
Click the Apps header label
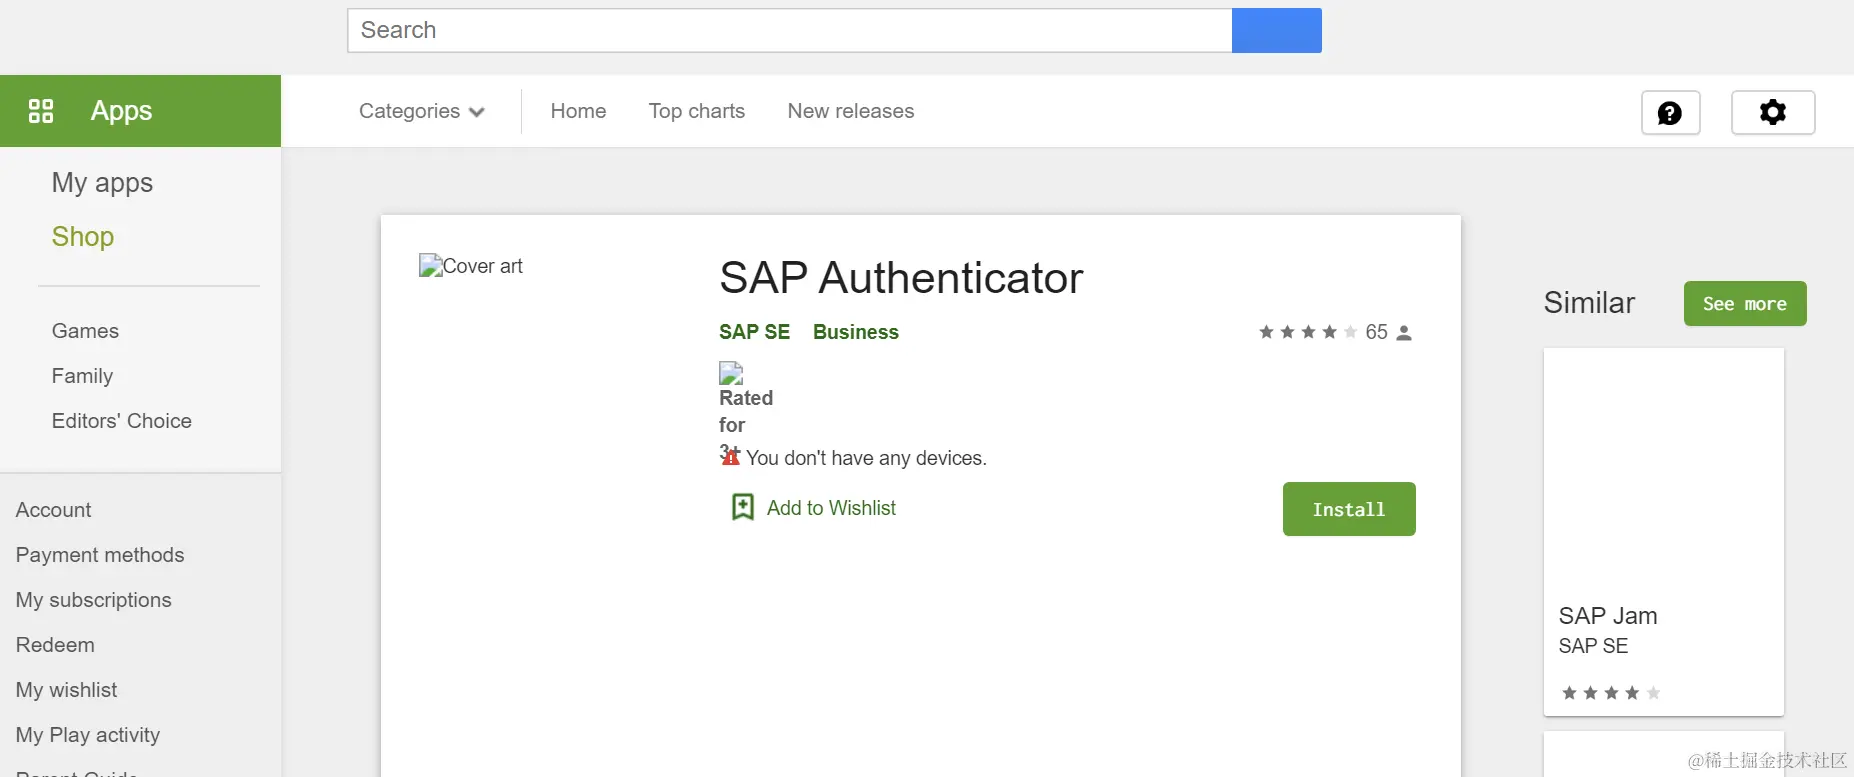pos(122,111)
